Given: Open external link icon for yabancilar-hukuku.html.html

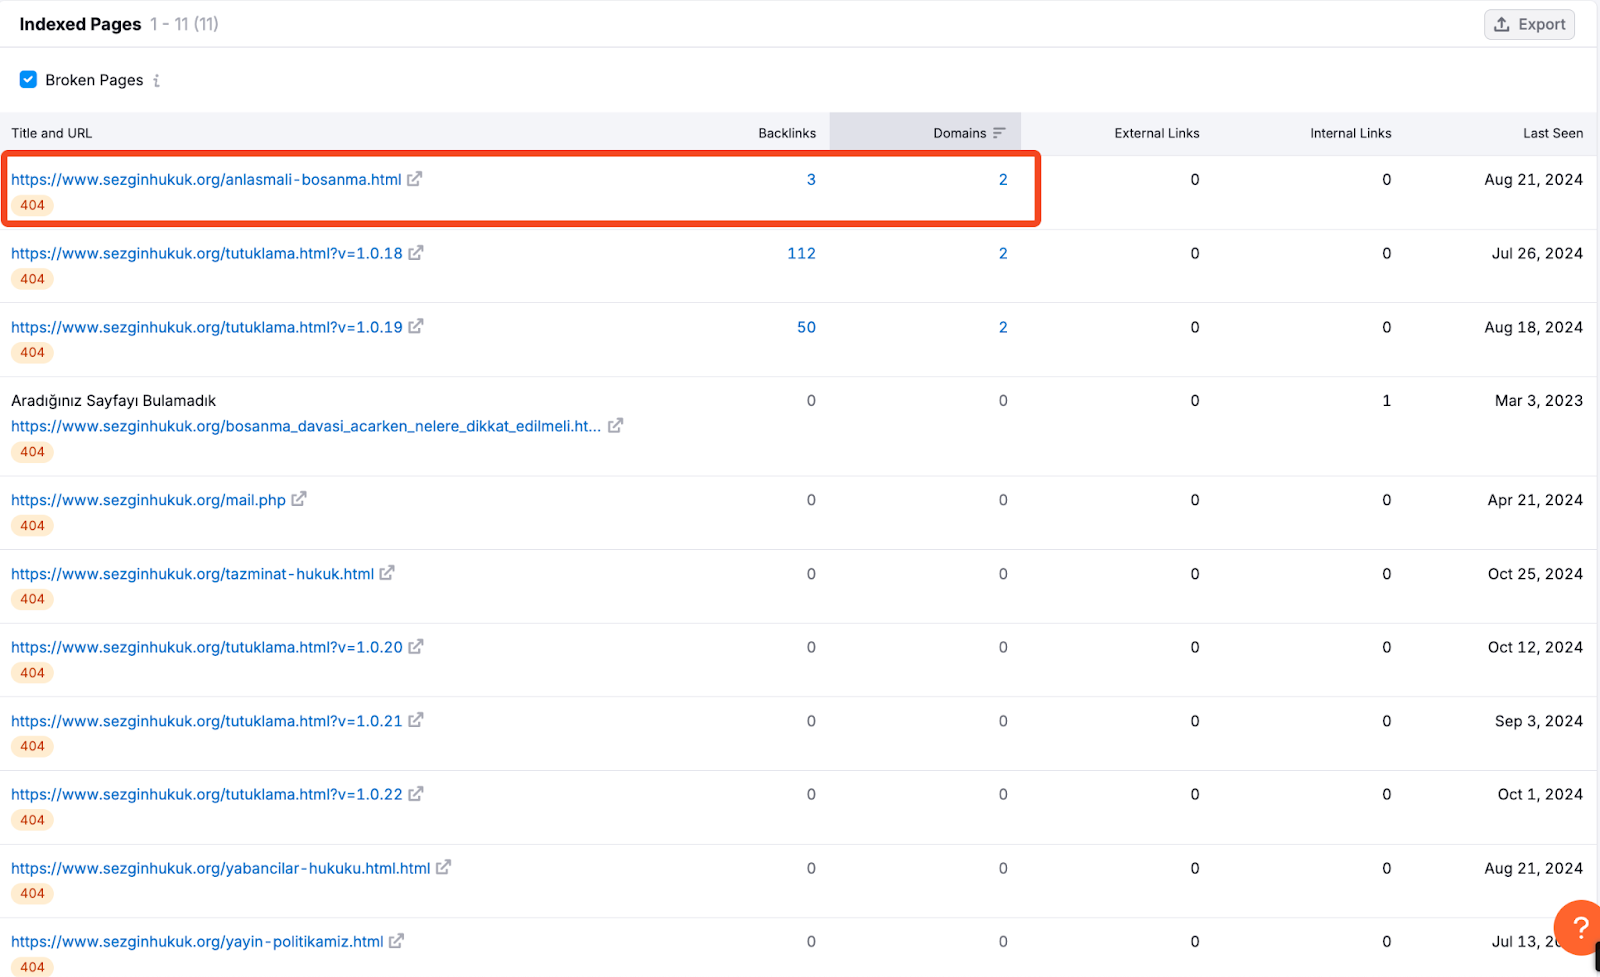Looking at the screenshot, I should pos(443,868).
